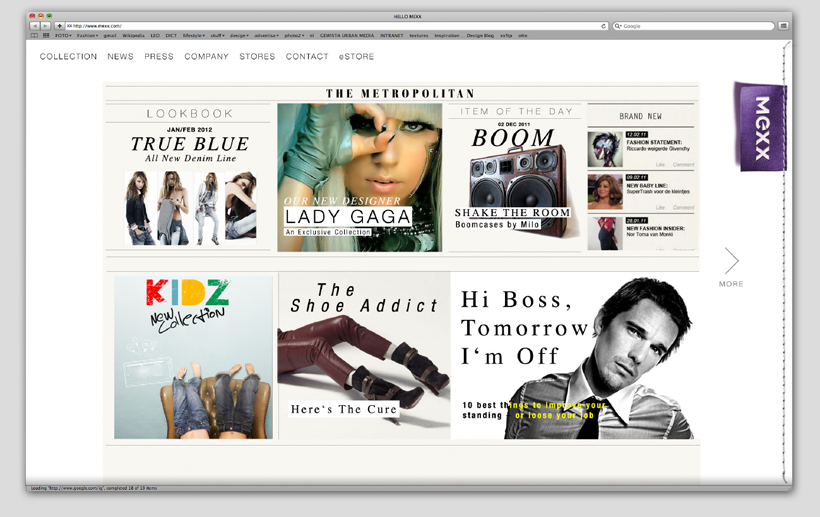Click the Google search field
The height and width of the screenshot is (517, 820).
pos(693,26)
